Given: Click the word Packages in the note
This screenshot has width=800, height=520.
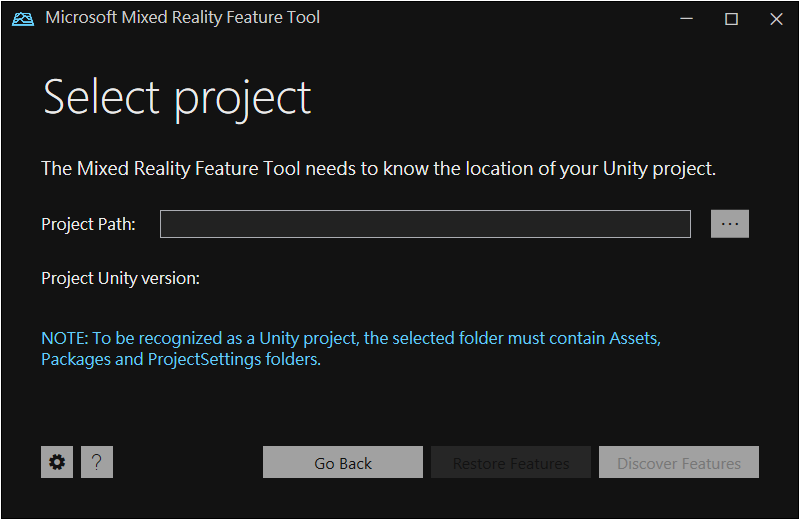Looking at the screenshot, I should 76,360.
